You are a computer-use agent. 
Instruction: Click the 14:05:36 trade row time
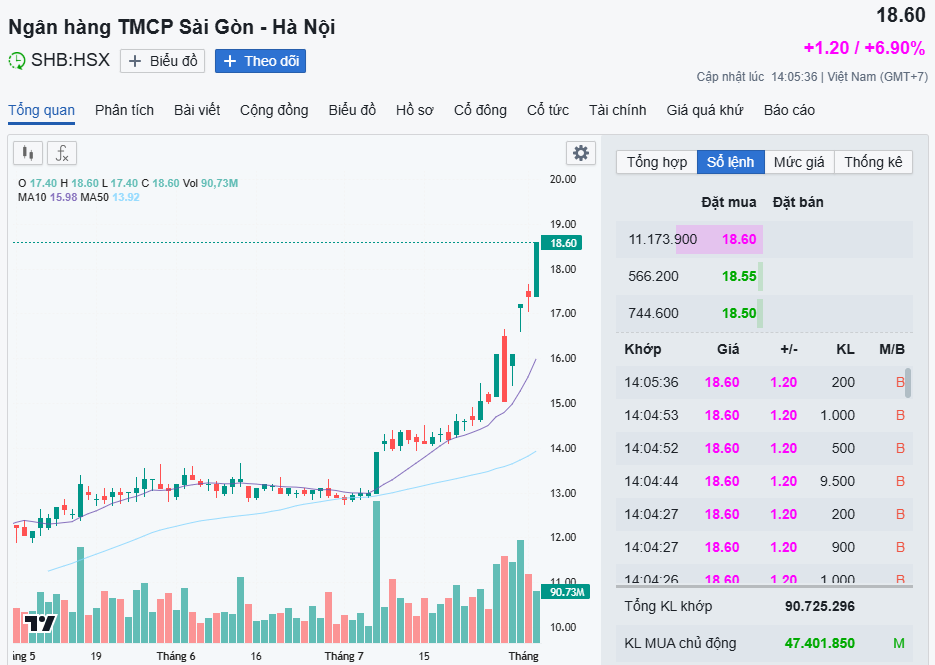point(651,382)
